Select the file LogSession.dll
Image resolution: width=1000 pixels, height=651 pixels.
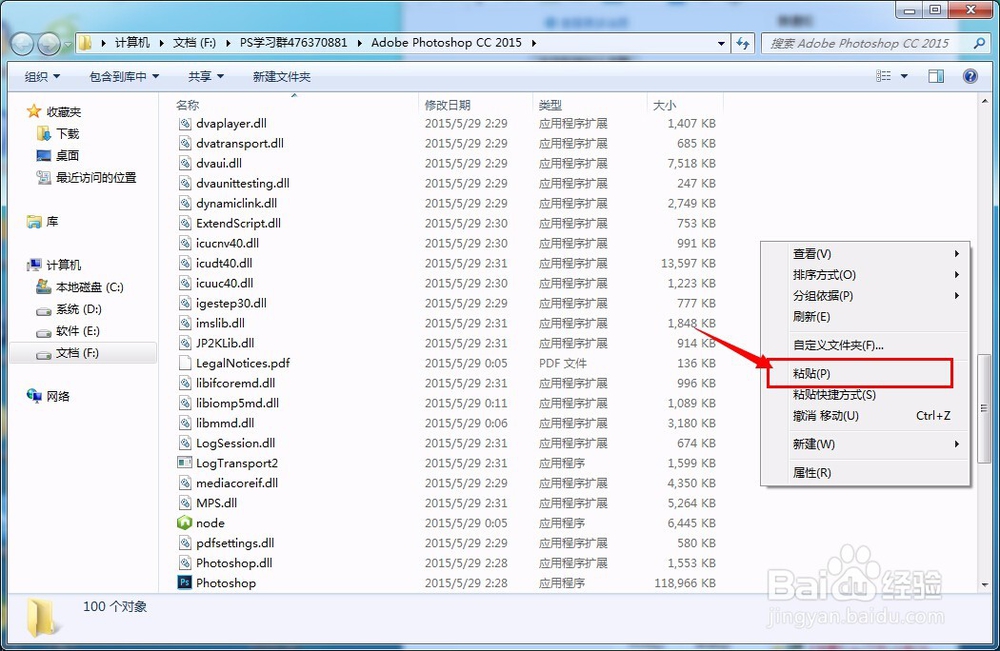[236, 443]
